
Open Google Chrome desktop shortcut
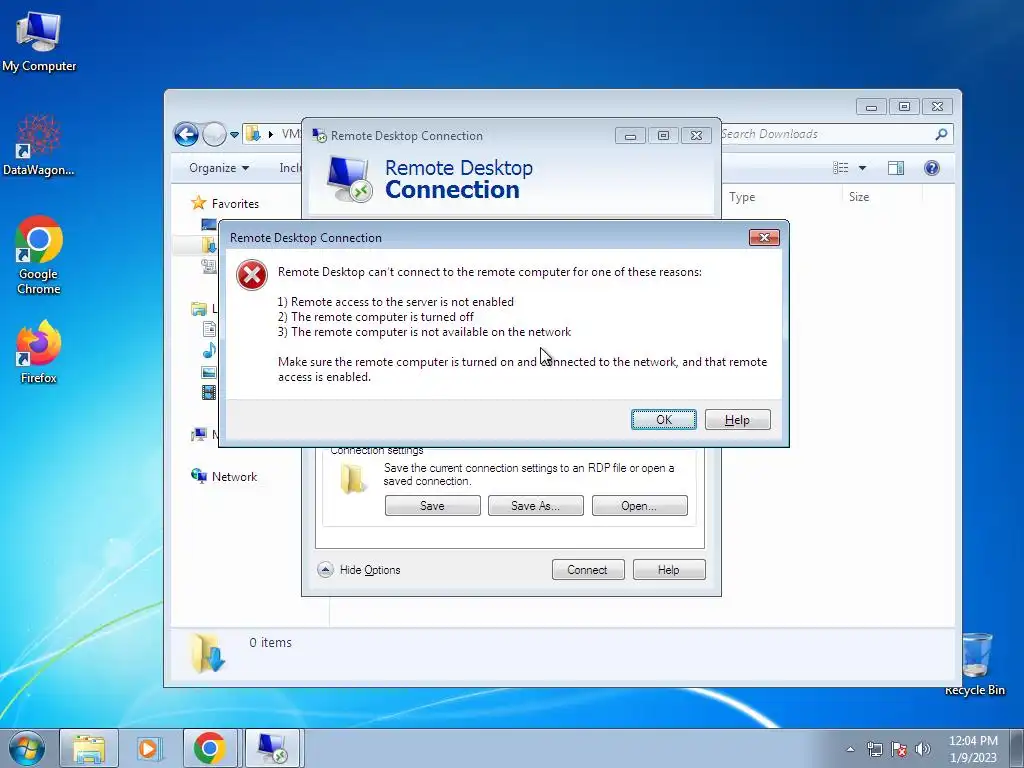coord(39,255)
